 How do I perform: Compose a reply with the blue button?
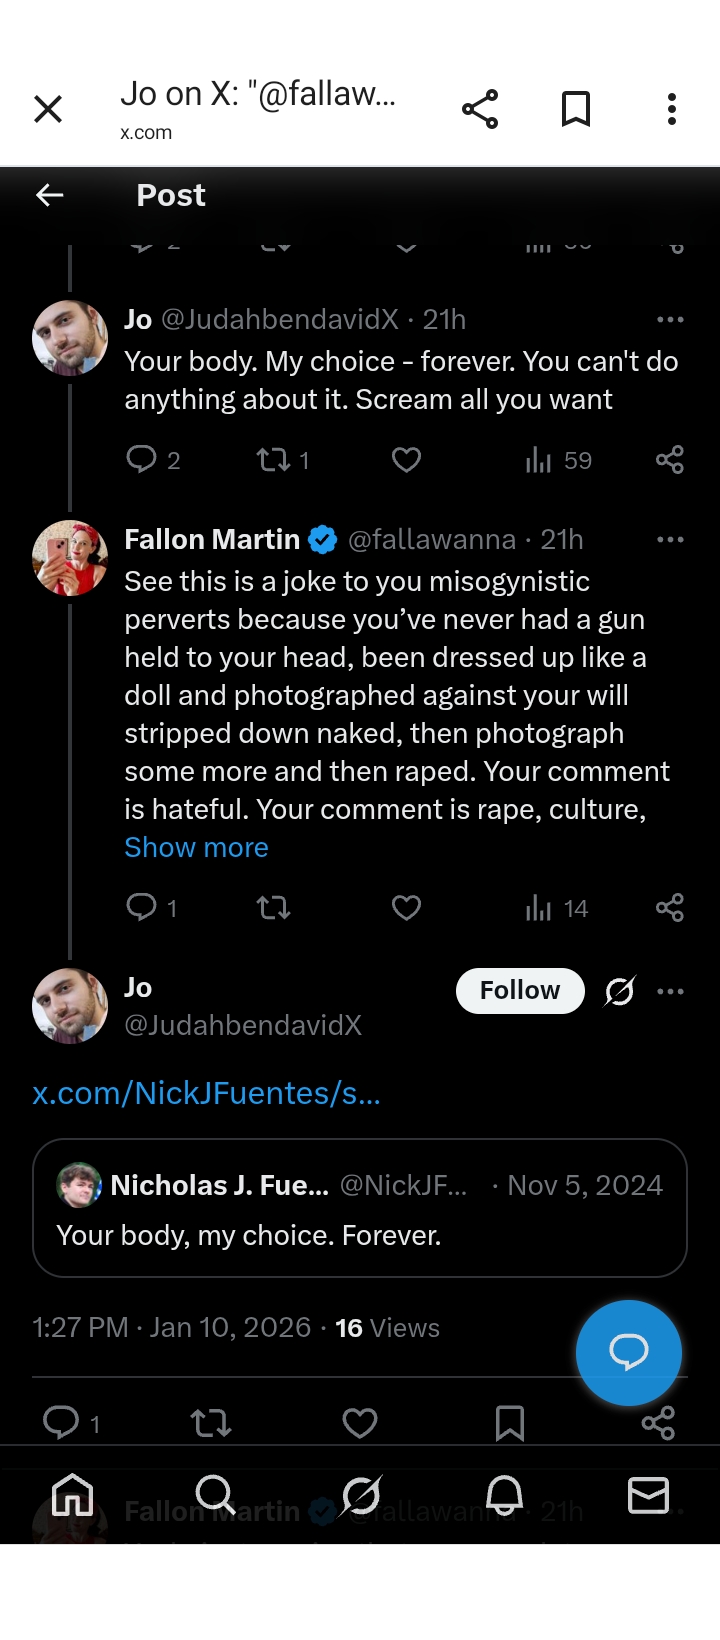point(629,1352)
